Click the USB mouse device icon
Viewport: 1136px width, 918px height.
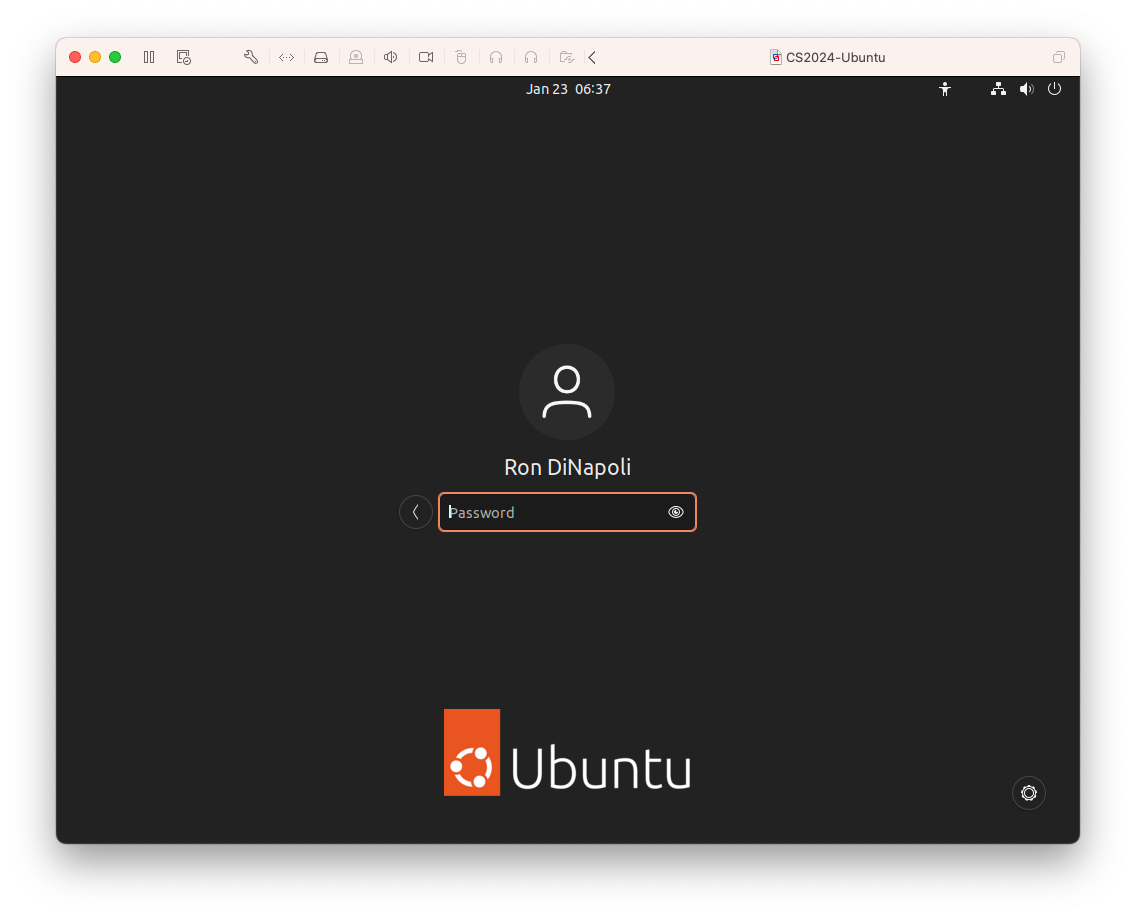click(x=461, y=57)
